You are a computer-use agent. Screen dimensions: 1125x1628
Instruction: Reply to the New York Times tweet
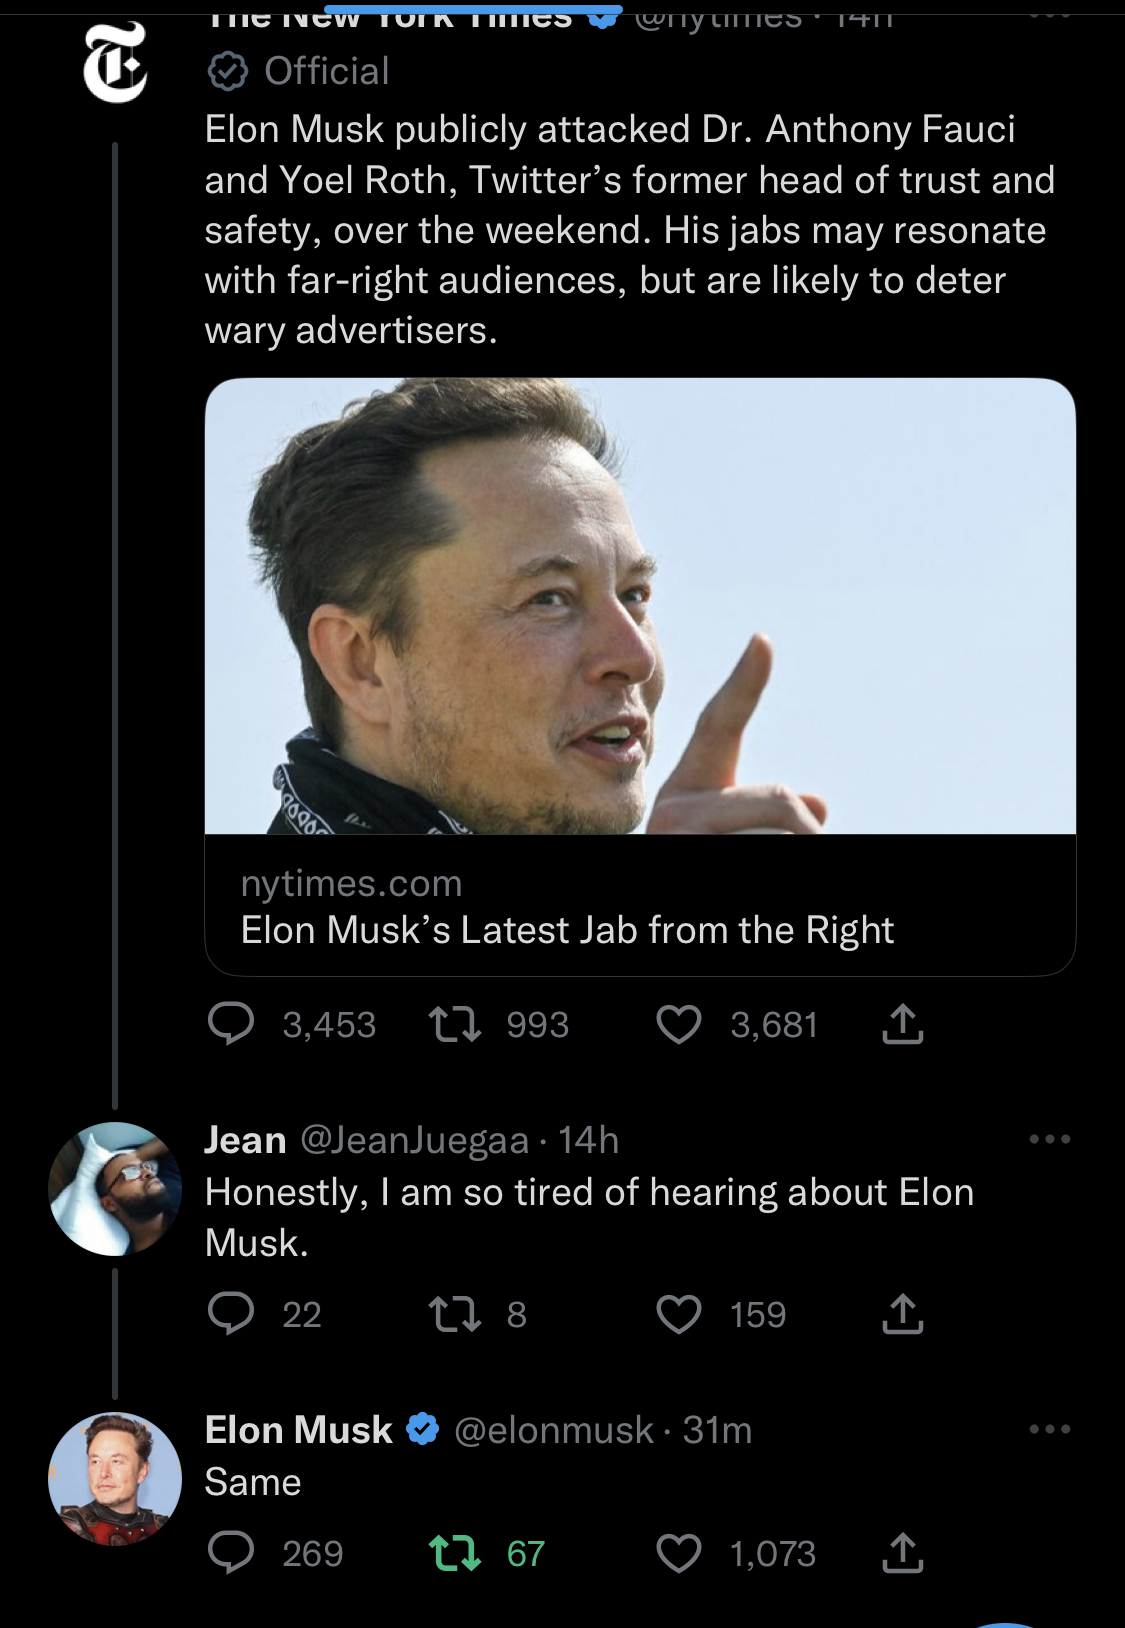231,1024
